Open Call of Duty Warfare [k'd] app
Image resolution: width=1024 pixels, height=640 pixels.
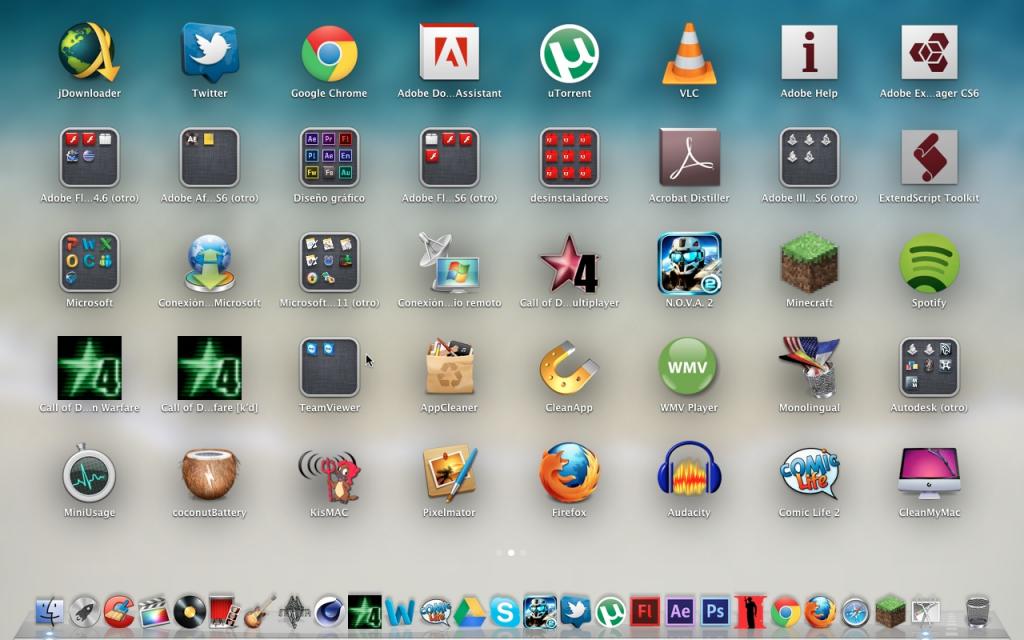click(x=209, y=368)
